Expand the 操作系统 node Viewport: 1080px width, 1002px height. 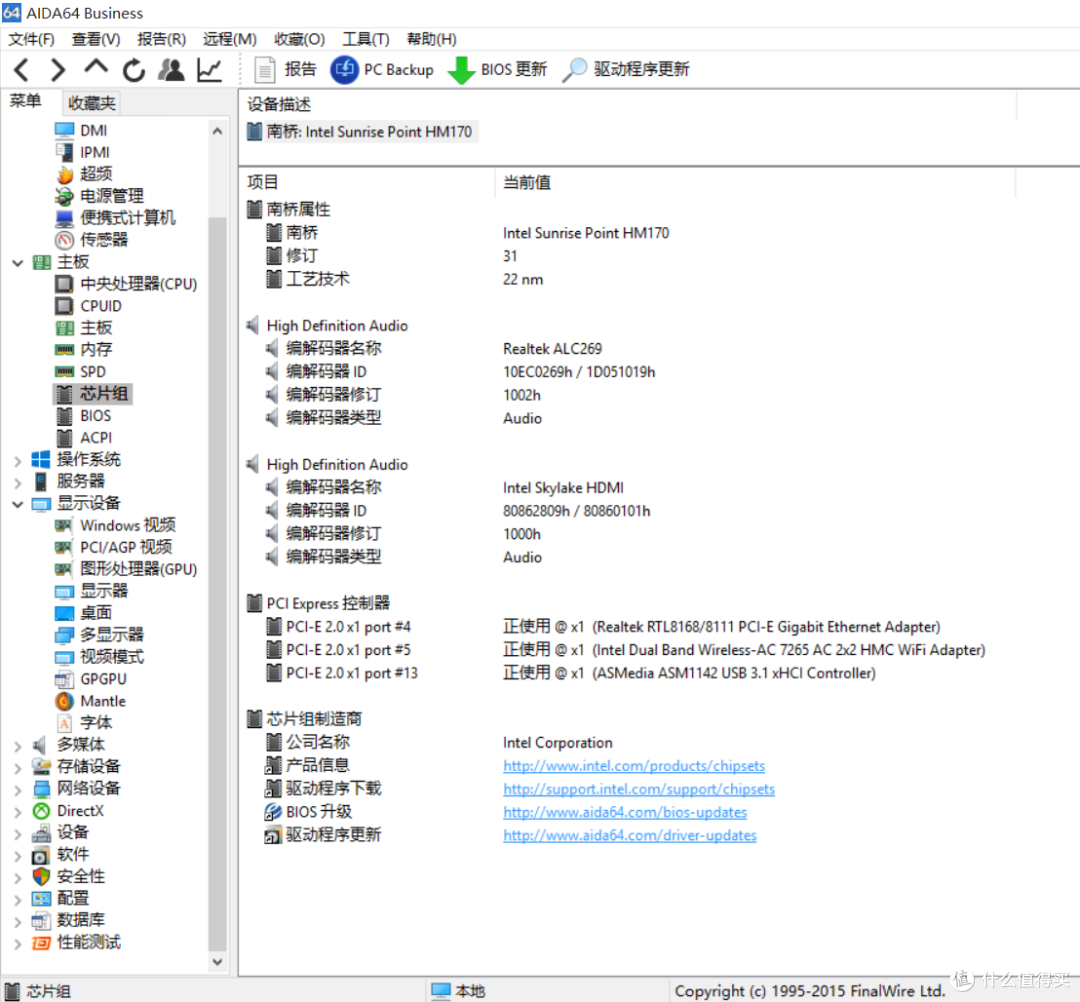tap(18, 461)
